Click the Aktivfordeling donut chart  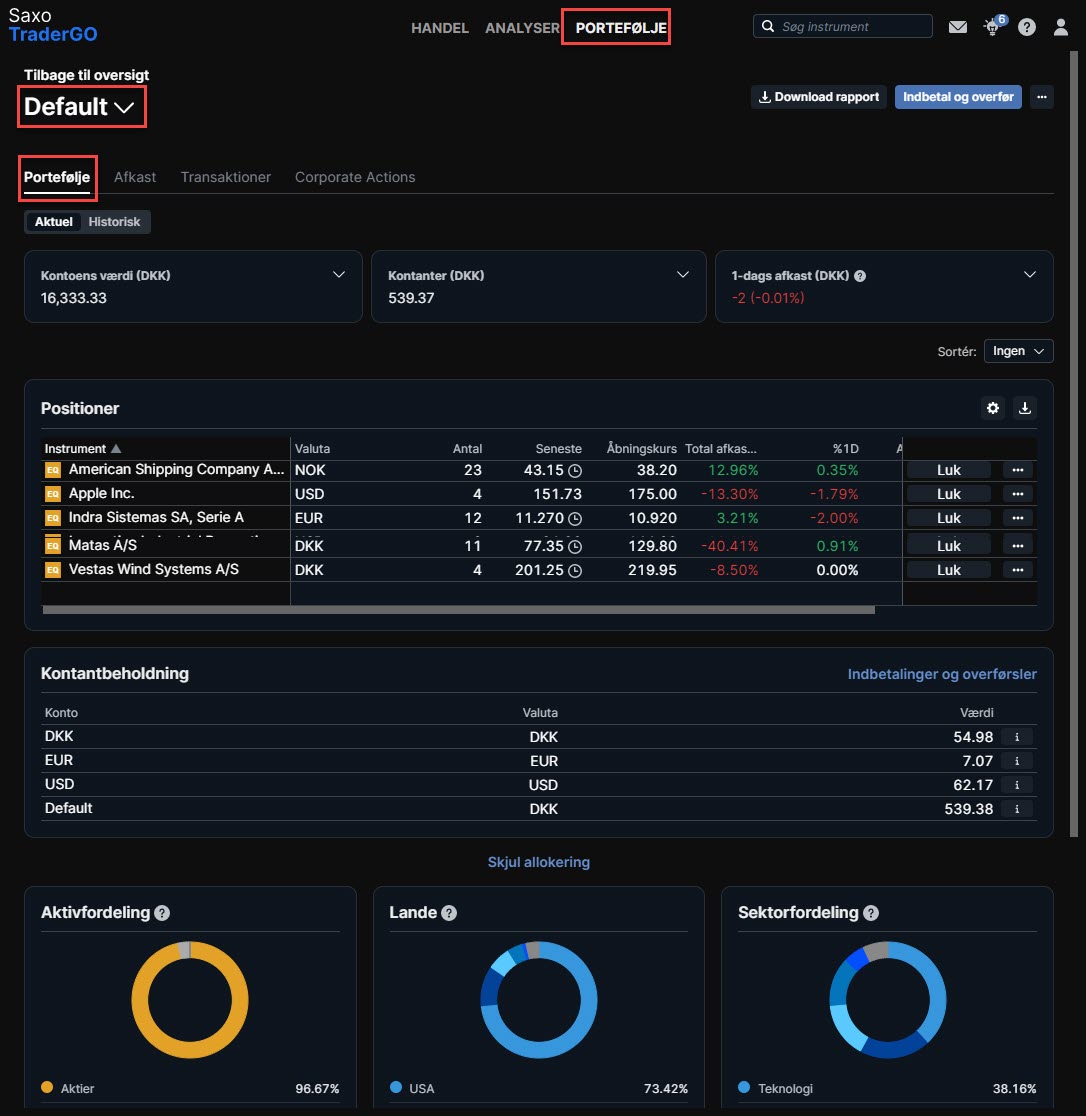(x=190, y=1000)
